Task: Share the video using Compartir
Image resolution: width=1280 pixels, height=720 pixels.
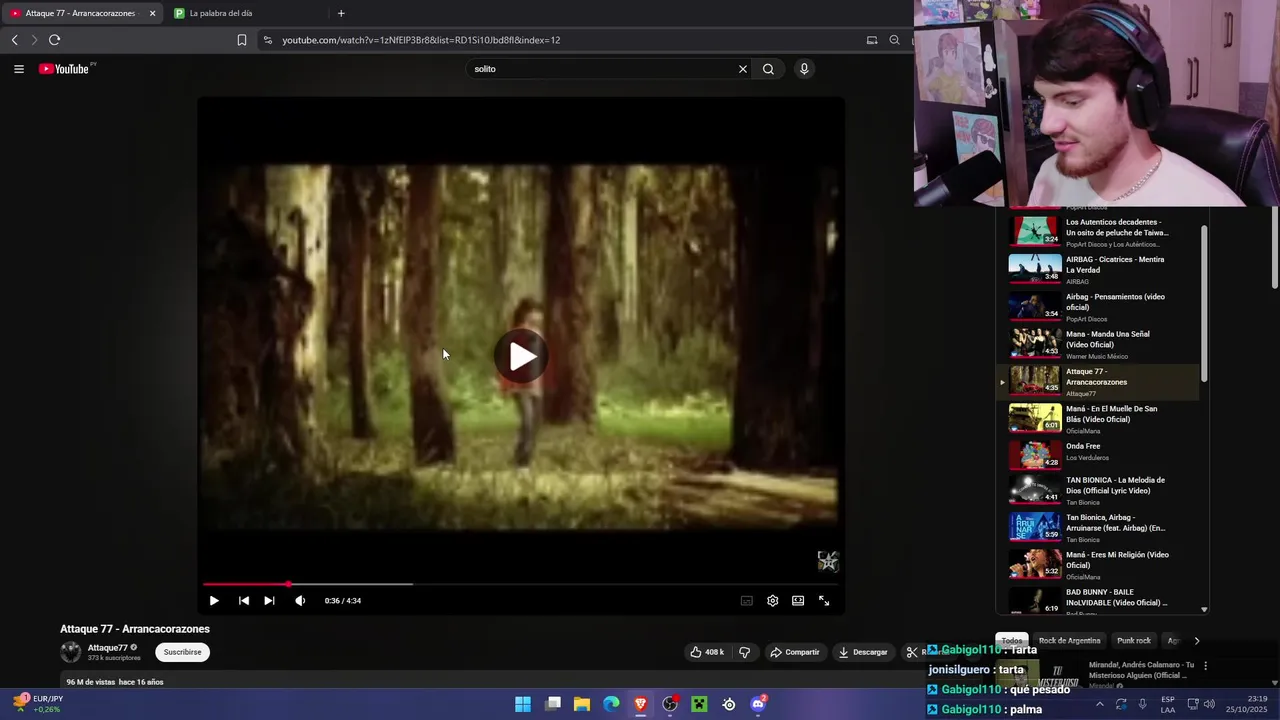Action: click(x=795, y=652)
